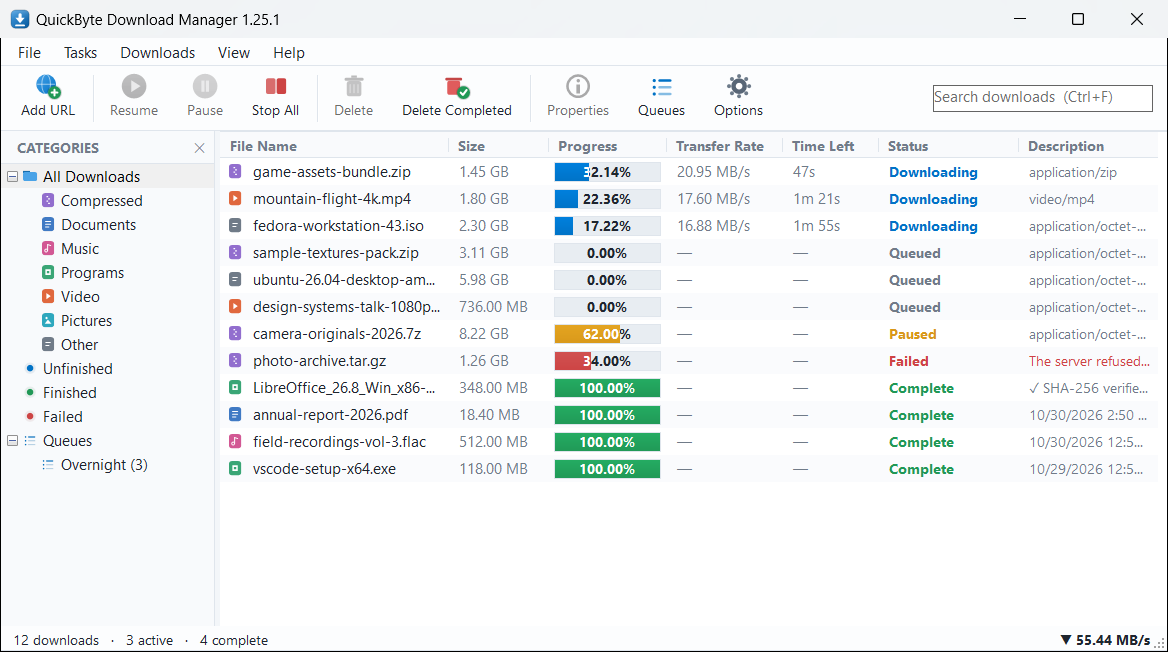Viewport: 1168px width, 652px height.
Task: Click the 22.36% progress bar of mountain-flight
Action: [x=607, y=199]
